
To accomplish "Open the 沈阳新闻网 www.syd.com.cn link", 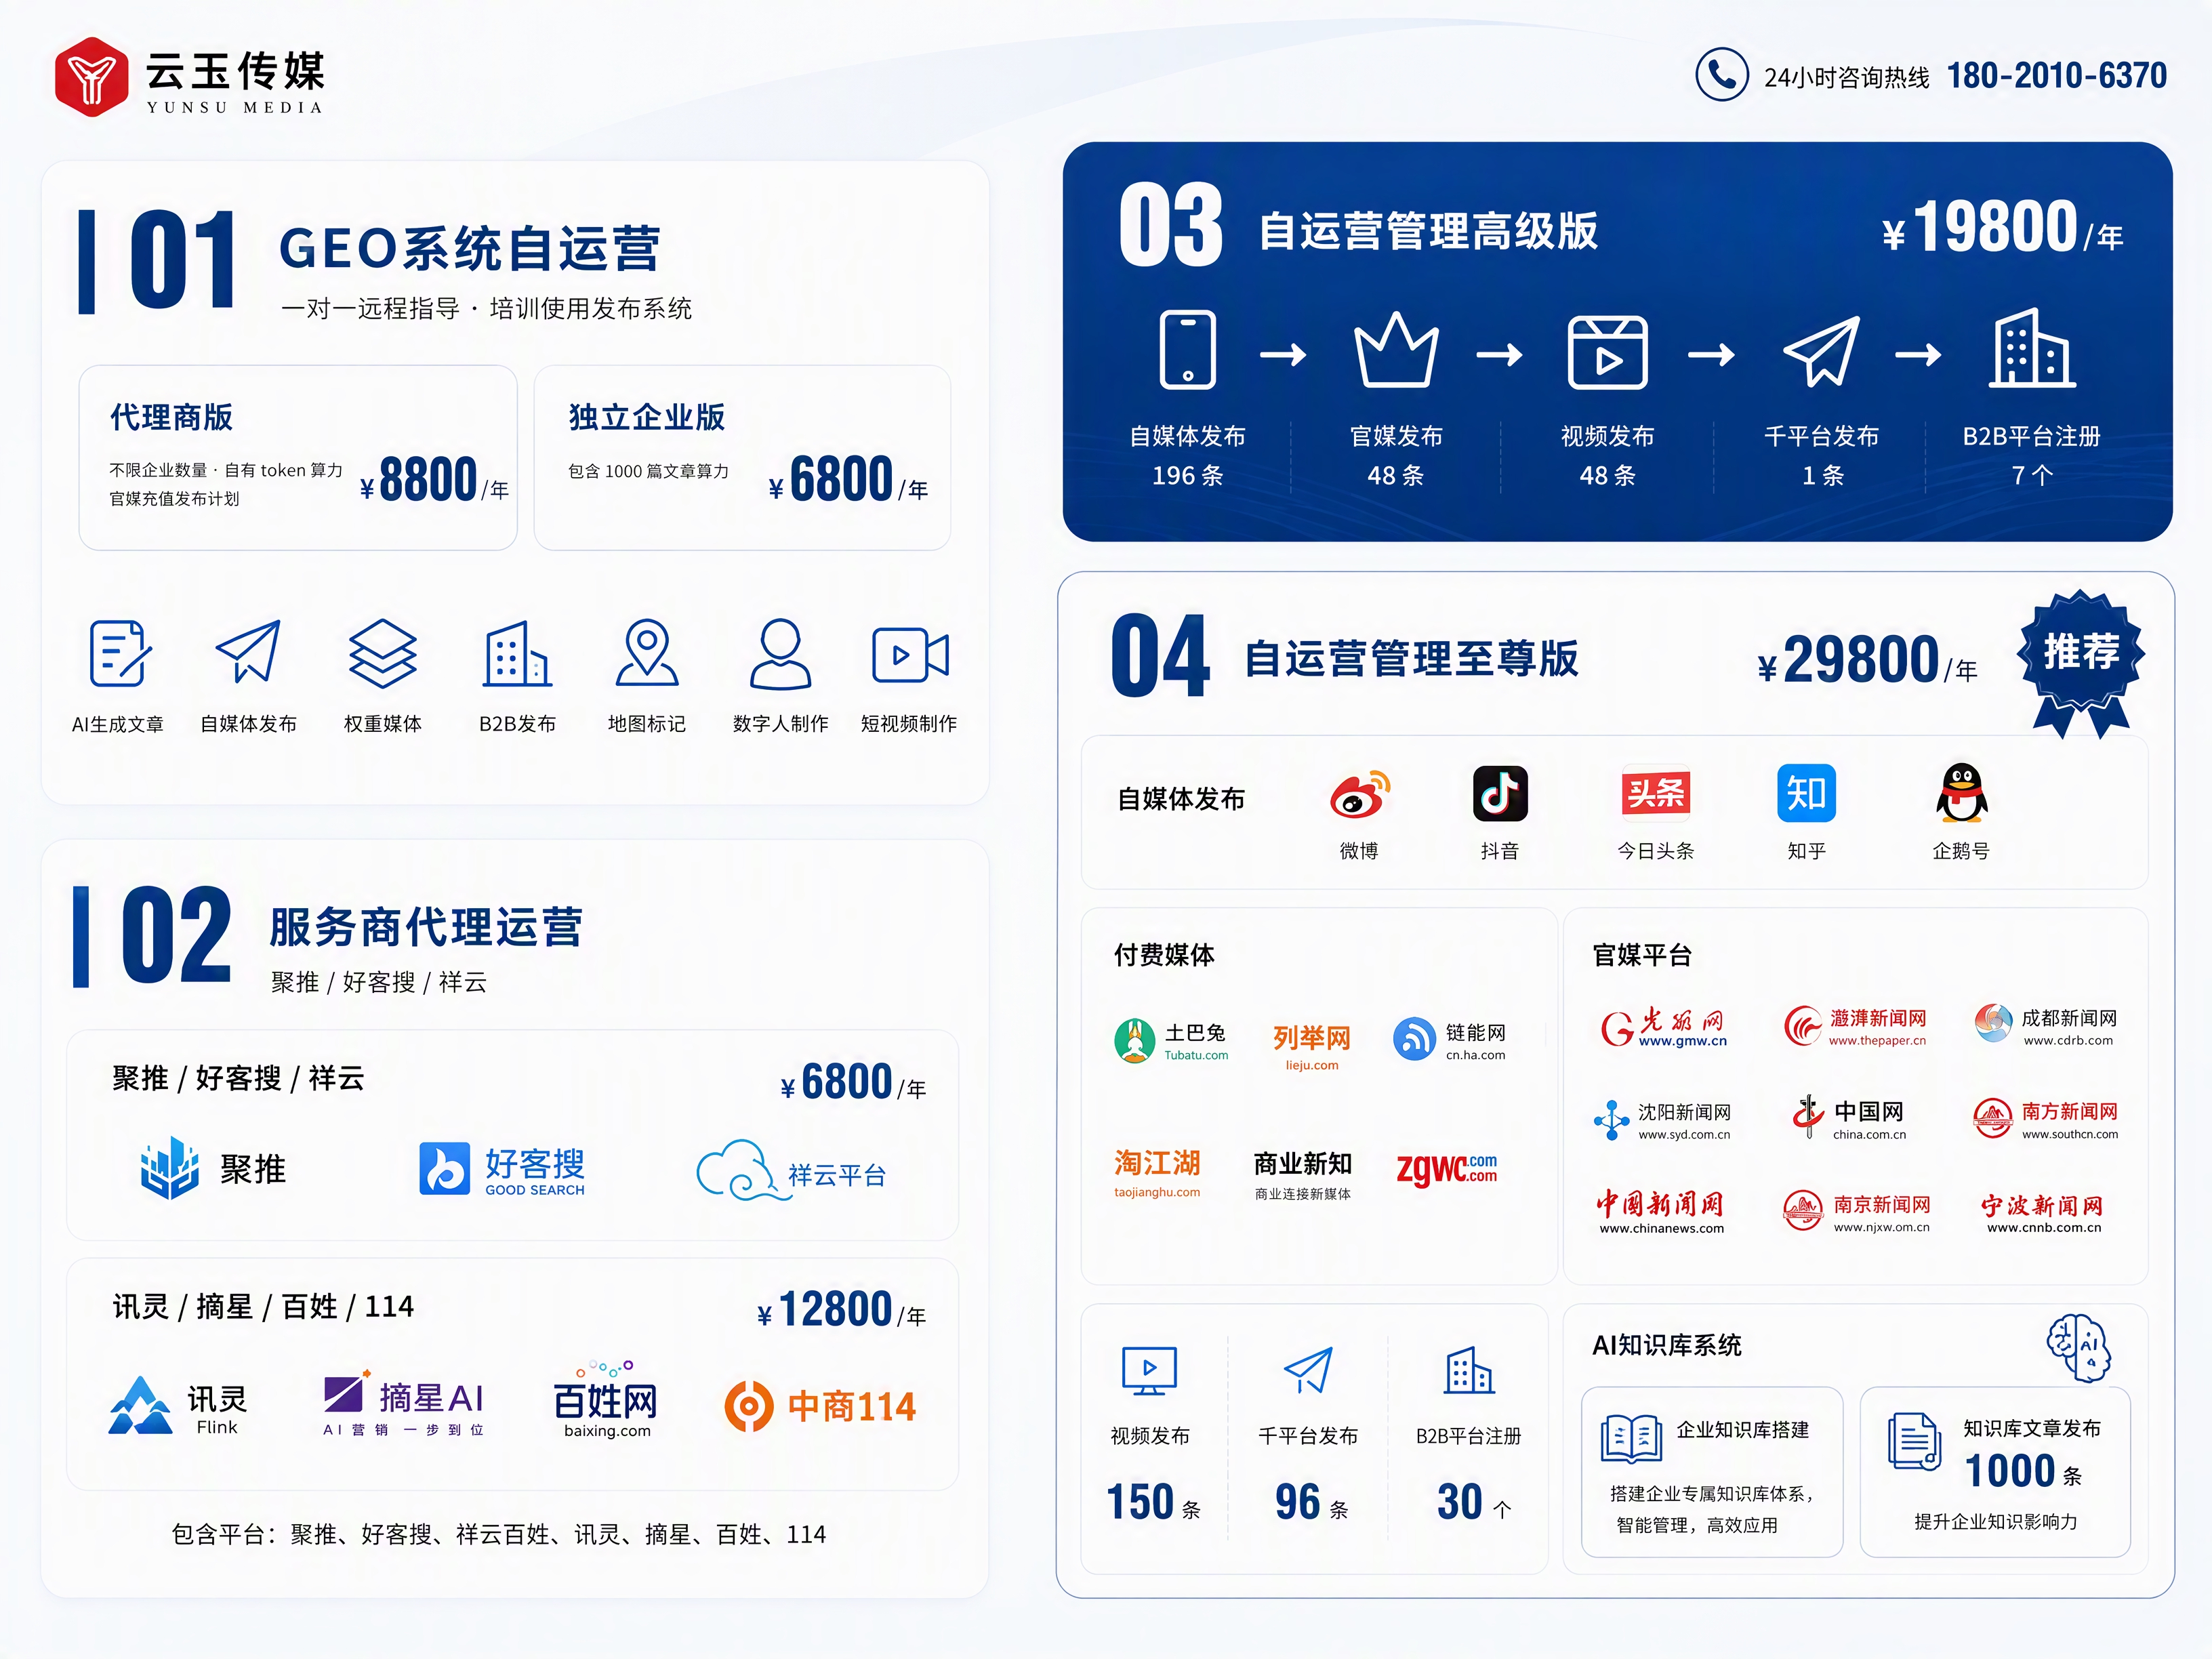I will click(x=1663, y=1121).
